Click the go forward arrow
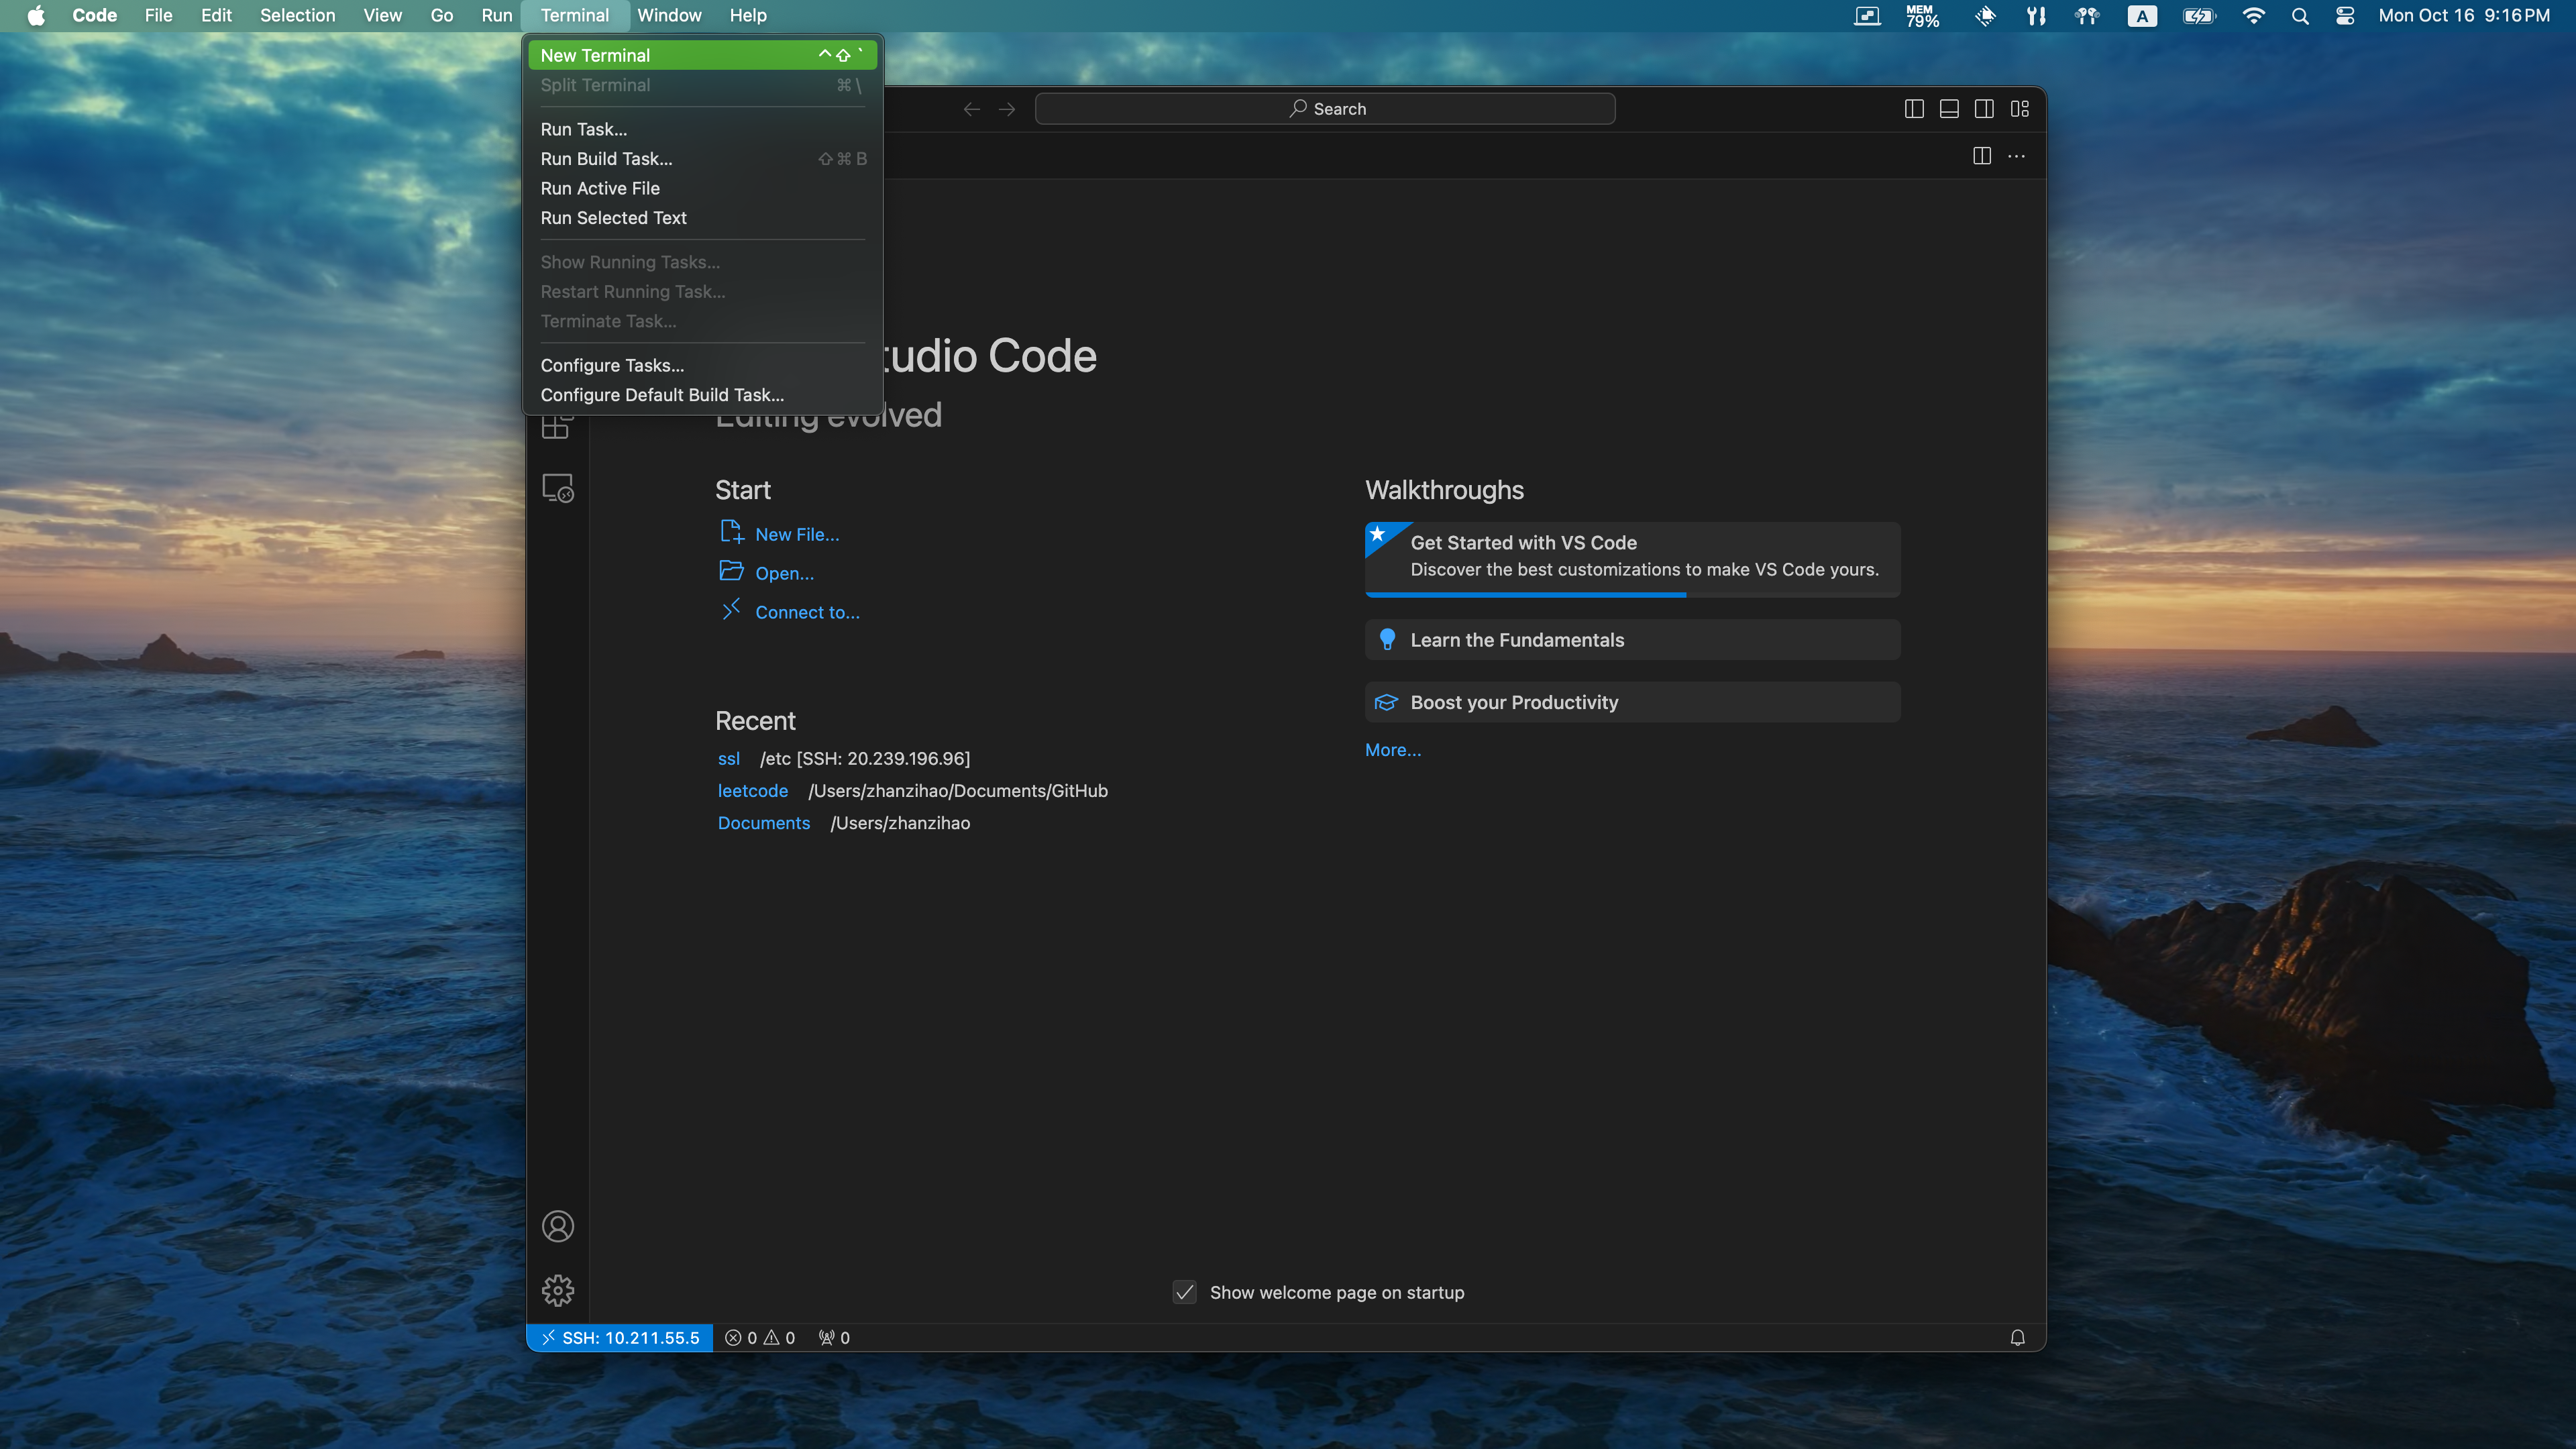Image resolution: width=2576 pixels, height=1449 pixels. coord(1007,109)
